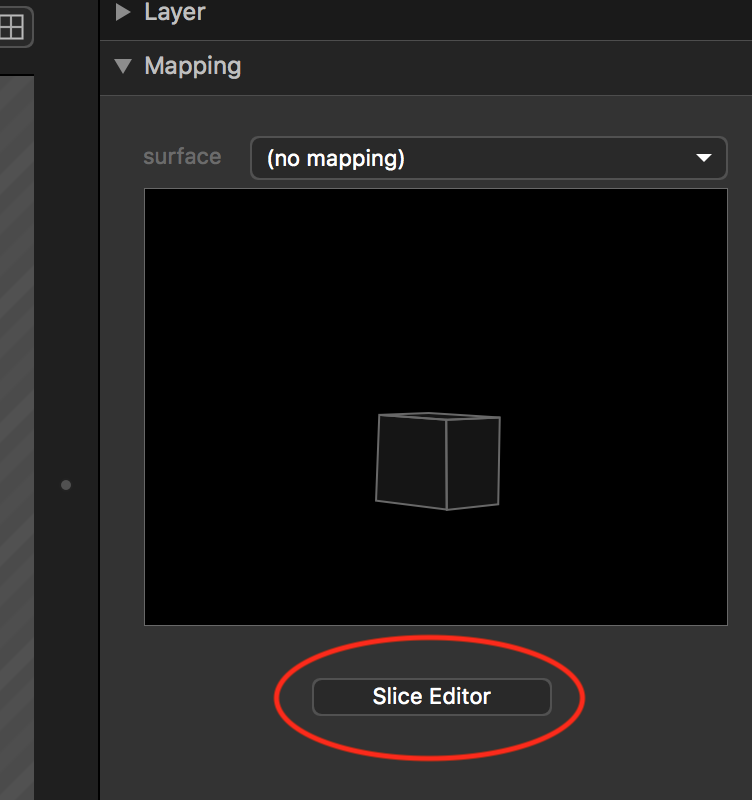
Task: Click the cube's top face
Action: tap(440, 416)
